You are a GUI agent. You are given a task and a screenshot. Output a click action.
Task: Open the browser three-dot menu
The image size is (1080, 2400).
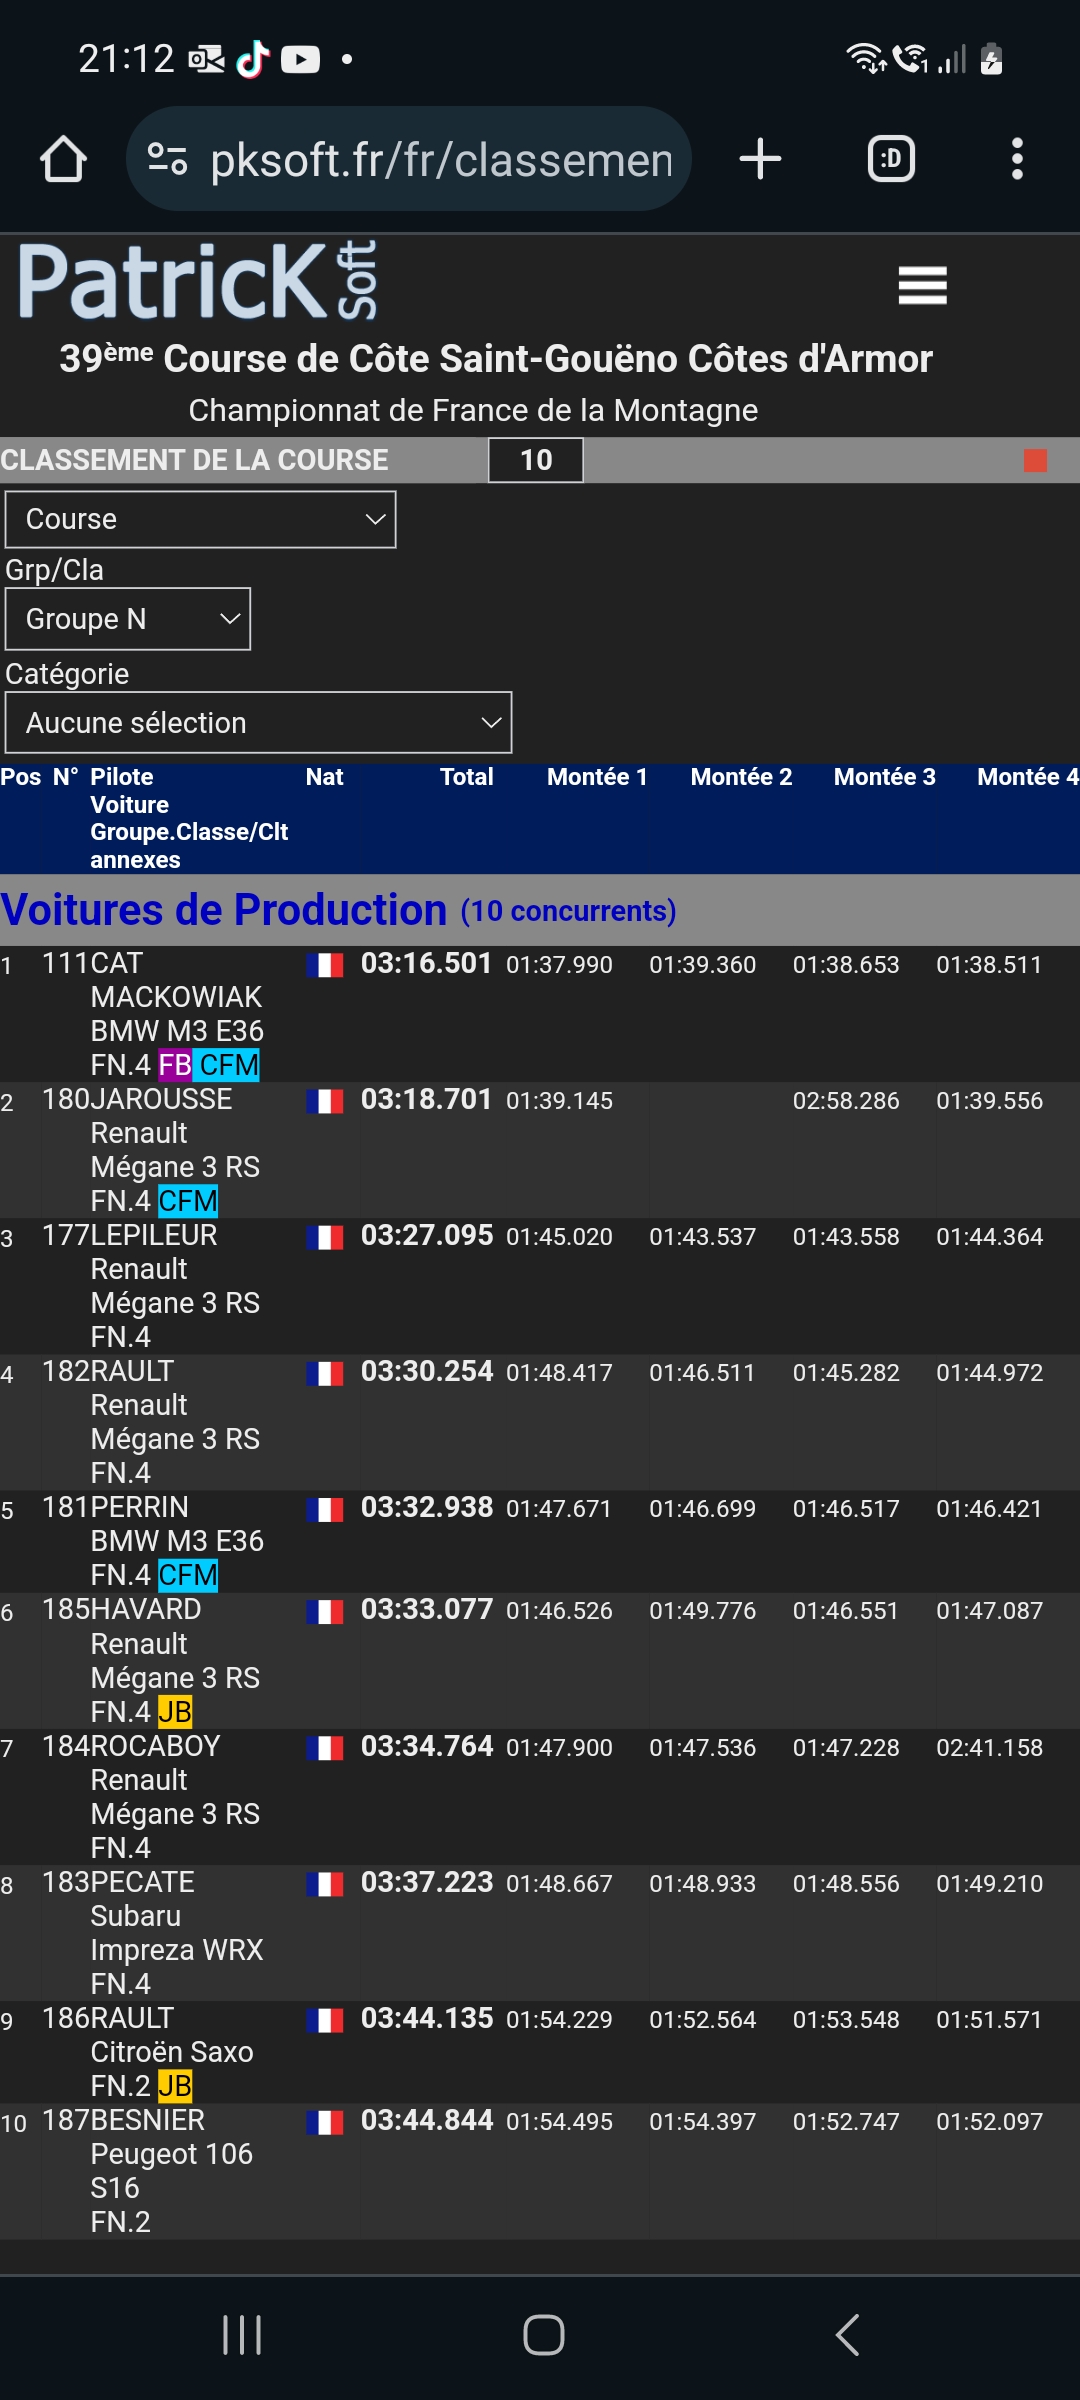[x=1017, y=159]
